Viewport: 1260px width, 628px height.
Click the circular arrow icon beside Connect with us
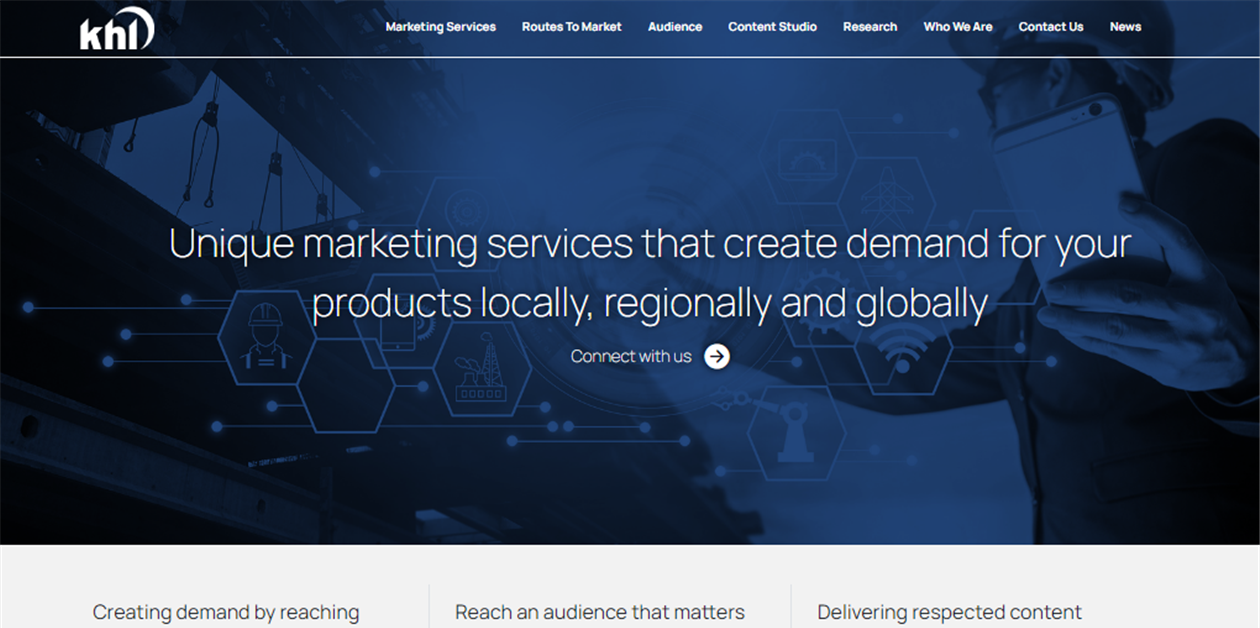716,356
